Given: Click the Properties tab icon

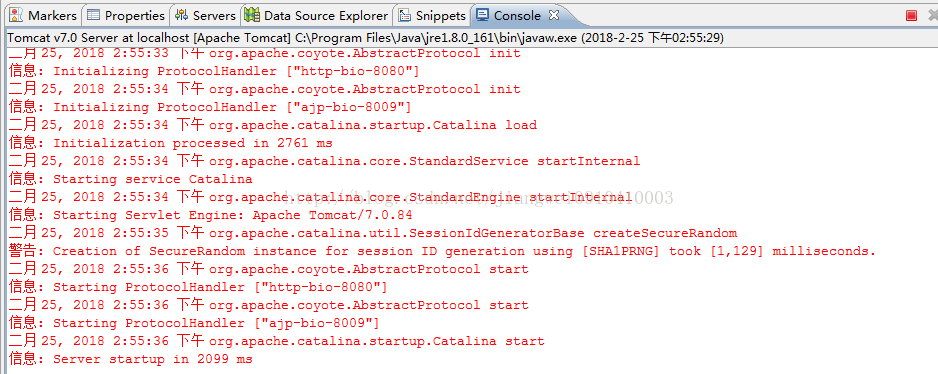Looking at the screenshot, I should tap(93, 16).
